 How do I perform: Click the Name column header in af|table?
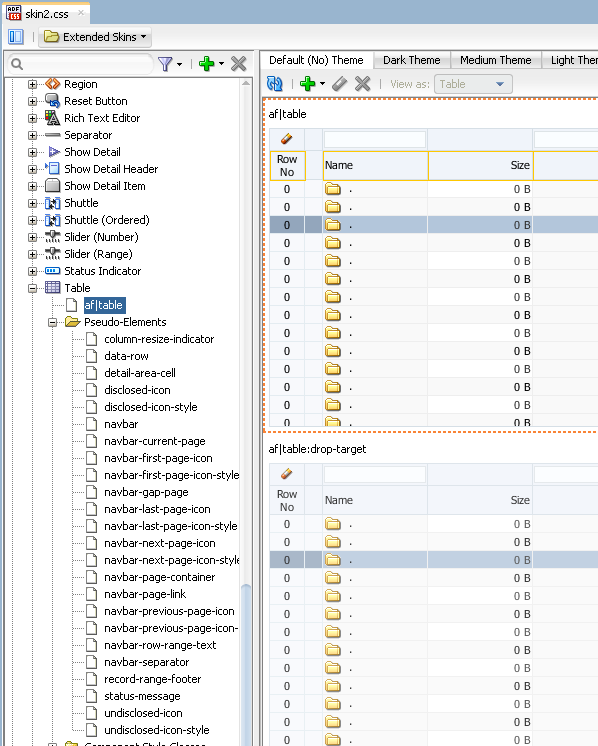375,166
